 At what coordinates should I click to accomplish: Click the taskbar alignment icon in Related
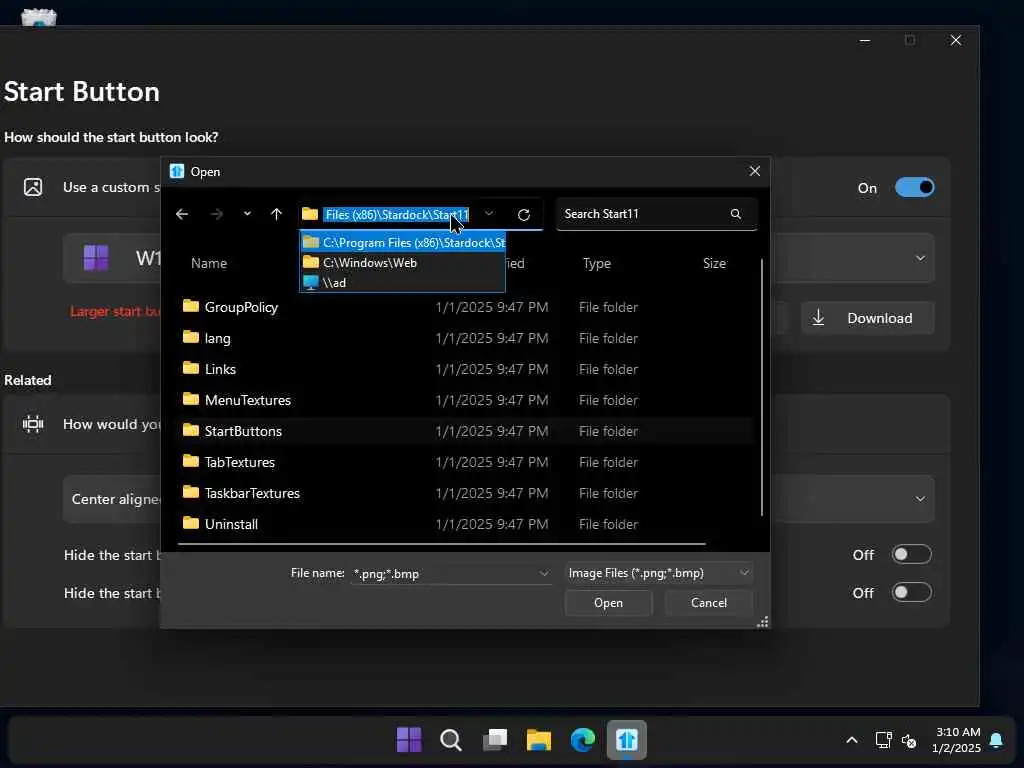pyautogui.click(x=33, y=424)
